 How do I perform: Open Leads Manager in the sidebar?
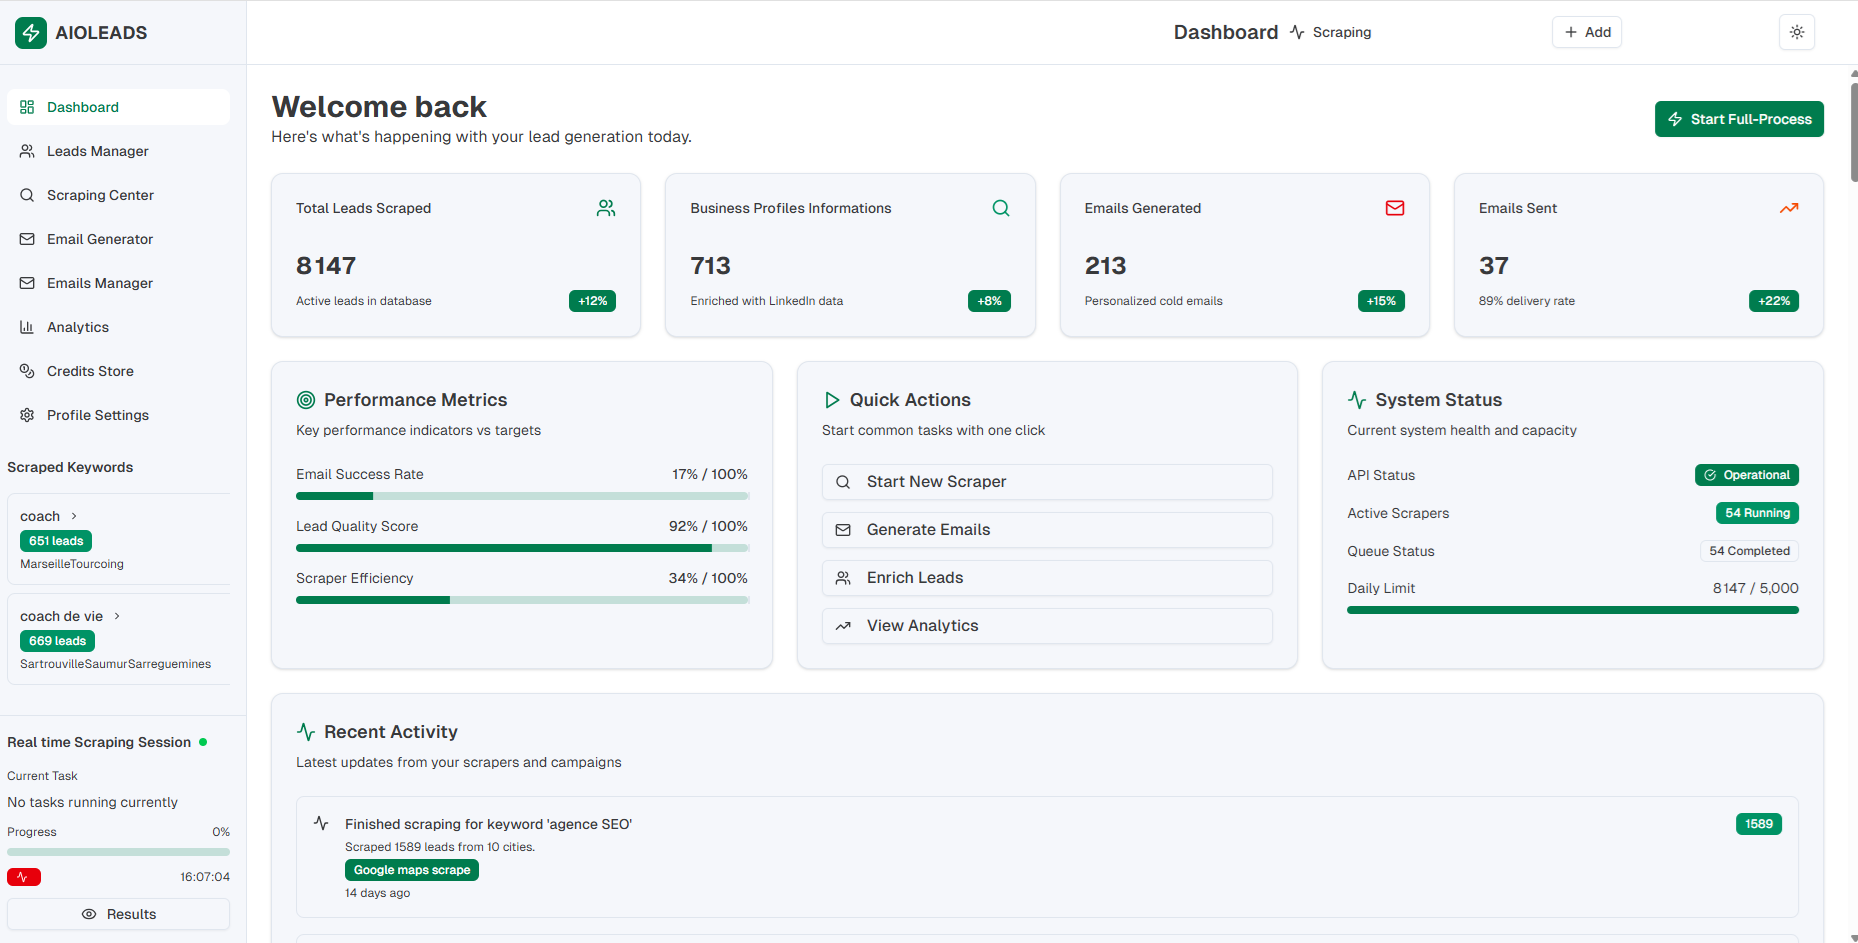tap(97, 151)
